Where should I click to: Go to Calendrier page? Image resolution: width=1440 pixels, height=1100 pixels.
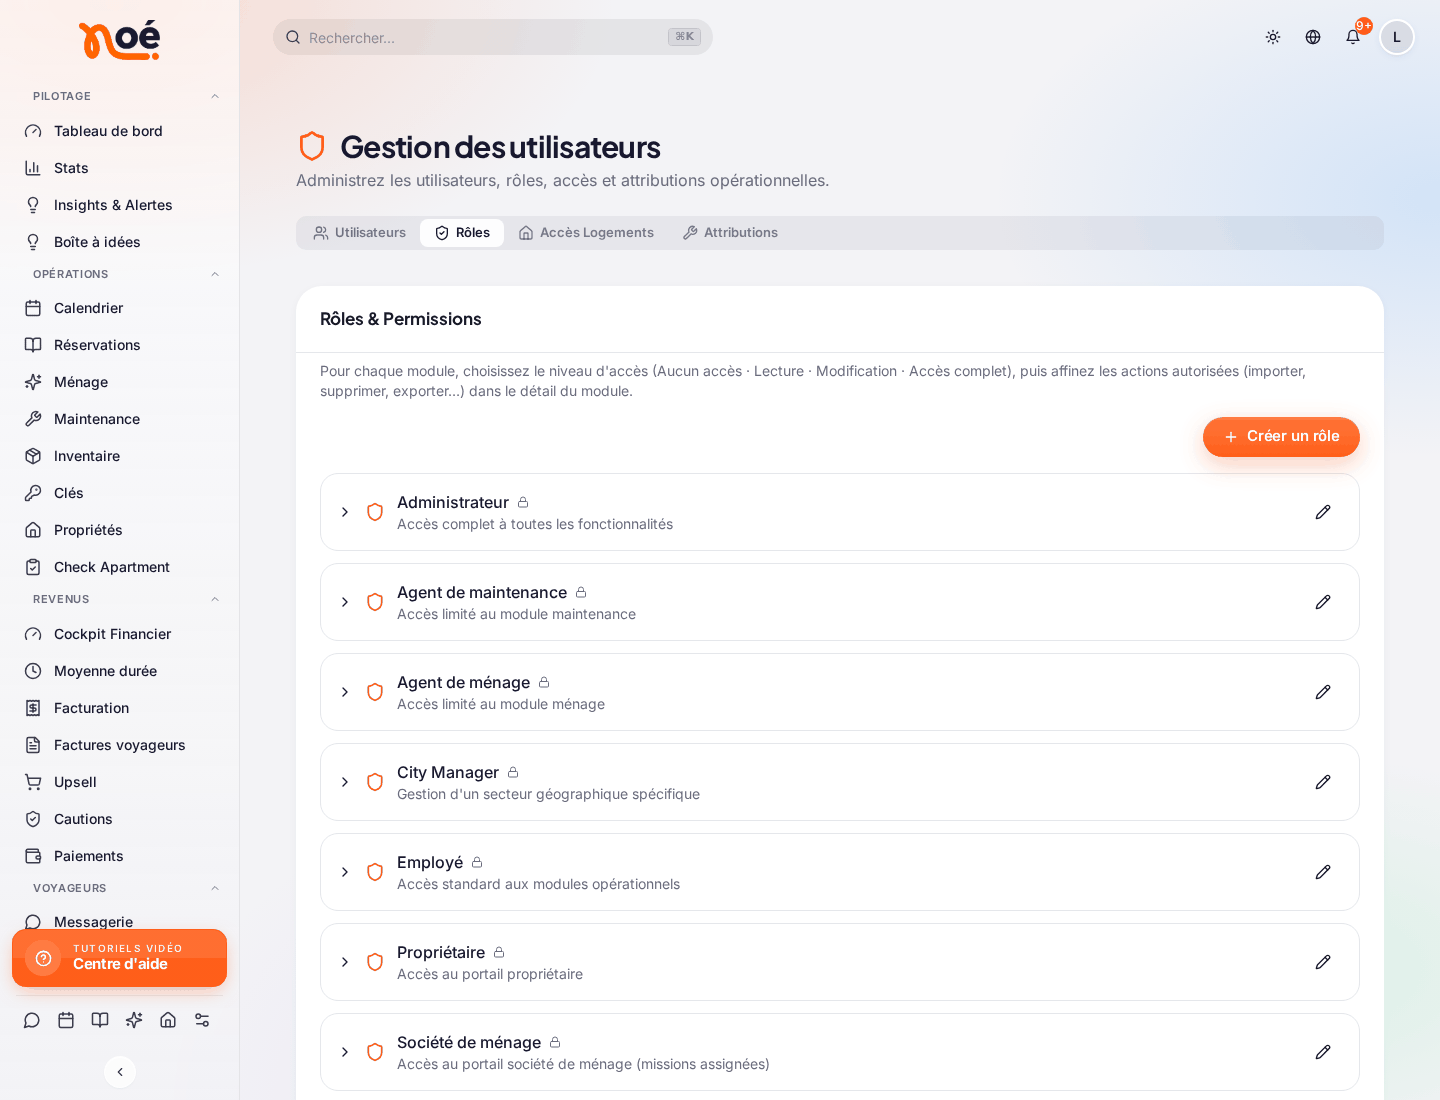(120, 308)
